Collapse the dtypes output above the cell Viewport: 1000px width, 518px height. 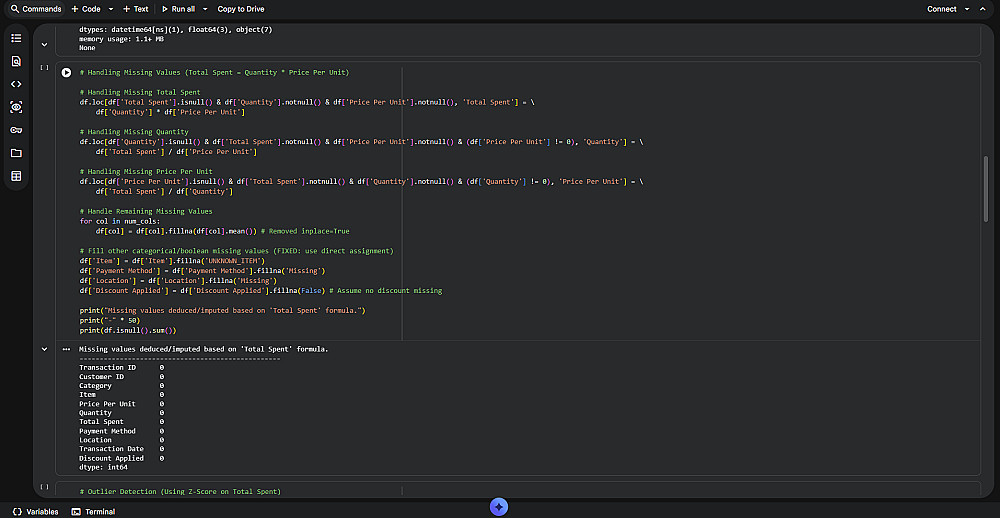coord(44,44)
